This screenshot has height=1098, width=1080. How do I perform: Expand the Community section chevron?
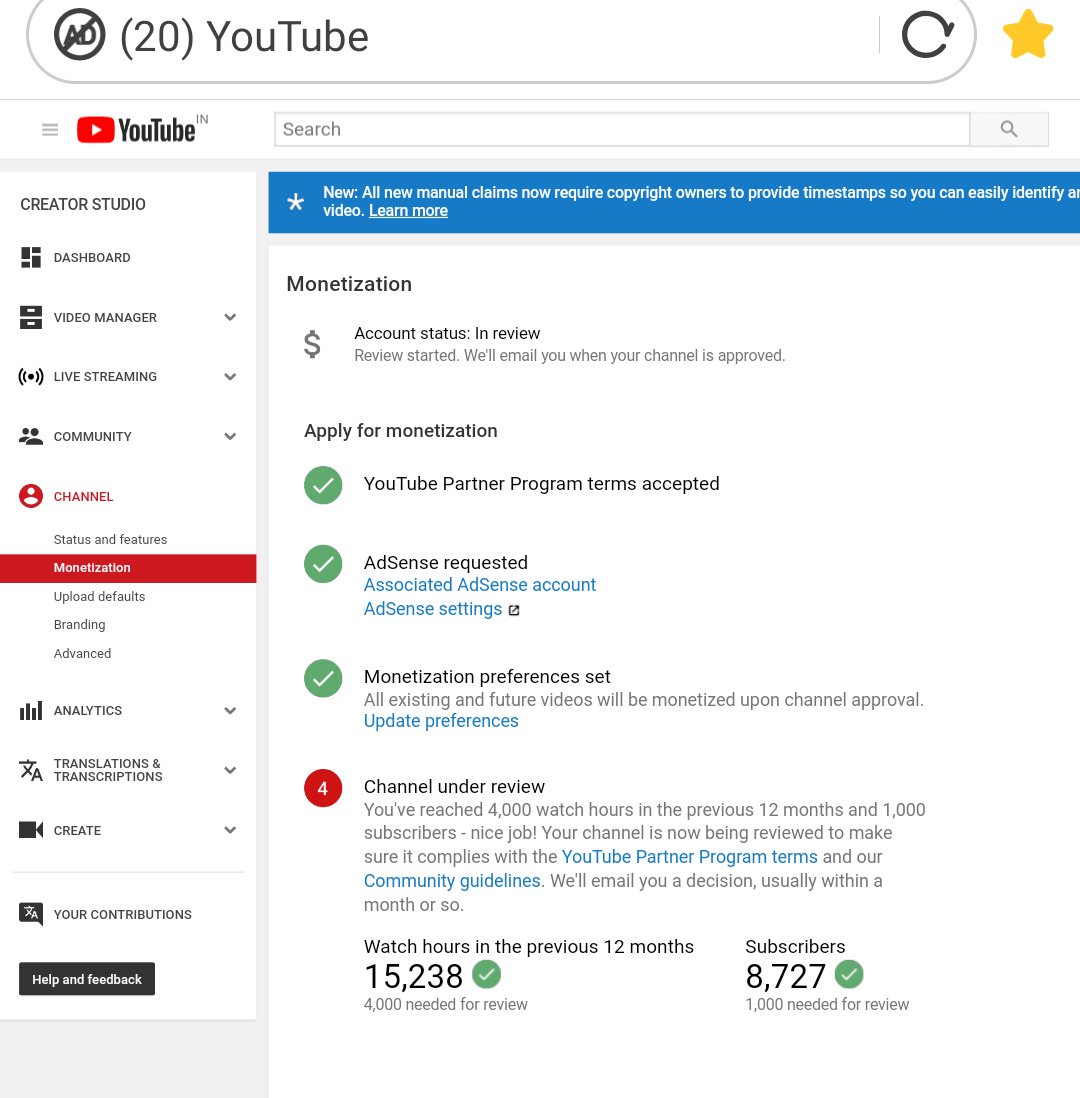tap(230, 436)
